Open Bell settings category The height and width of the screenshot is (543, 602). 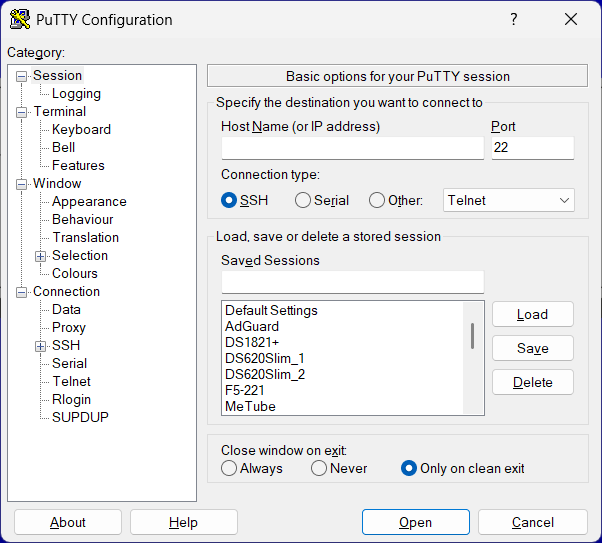click(x=63, y=147)
